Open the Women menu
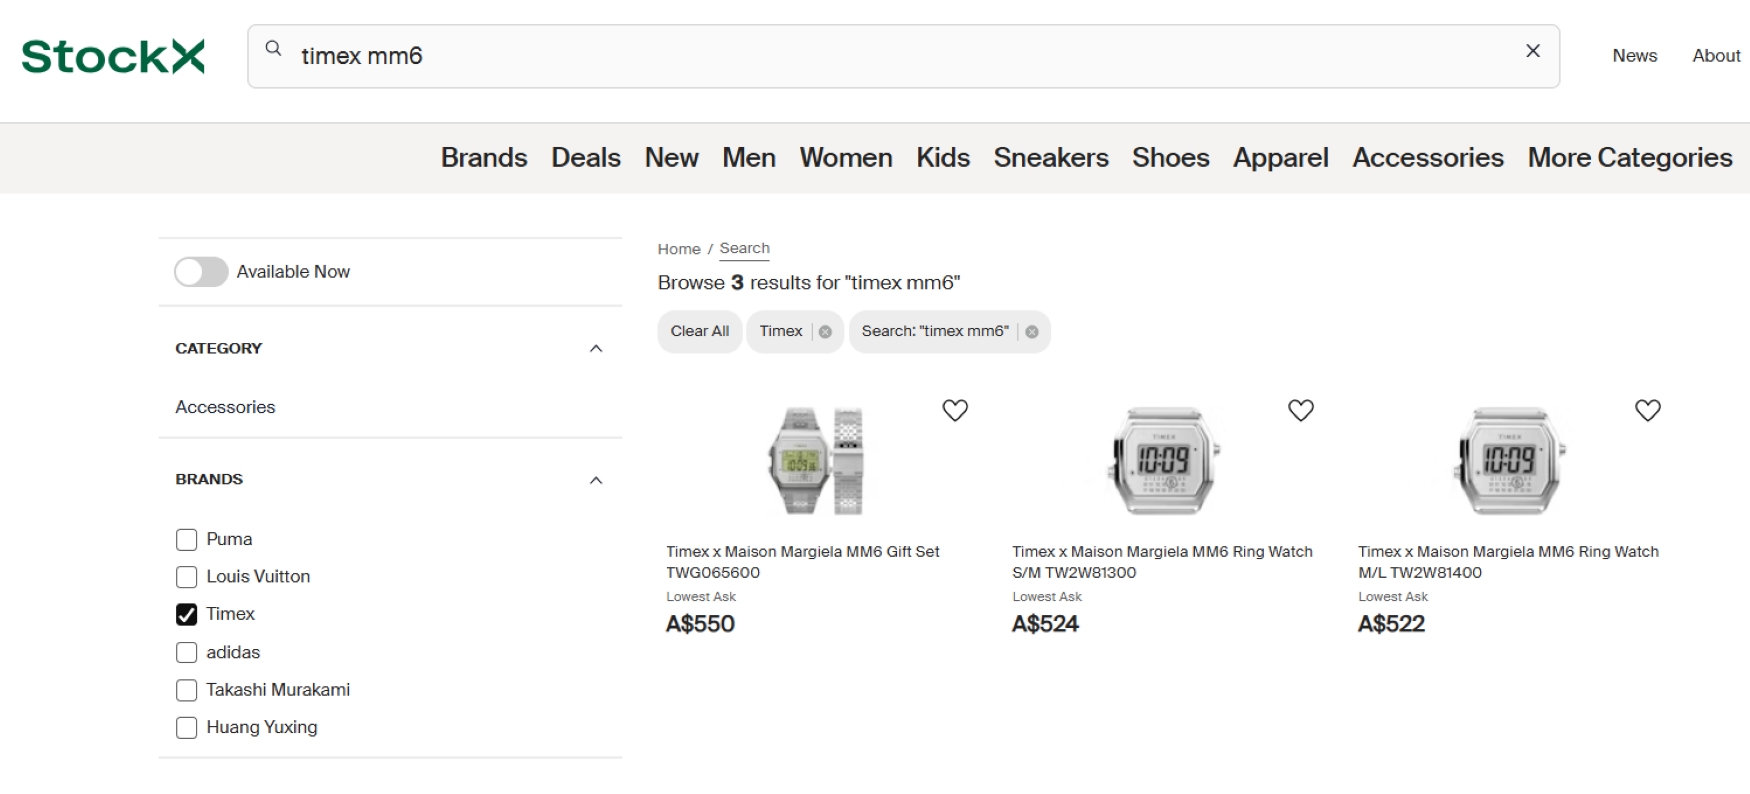1750x794 pixels. (x=846, y=158)
